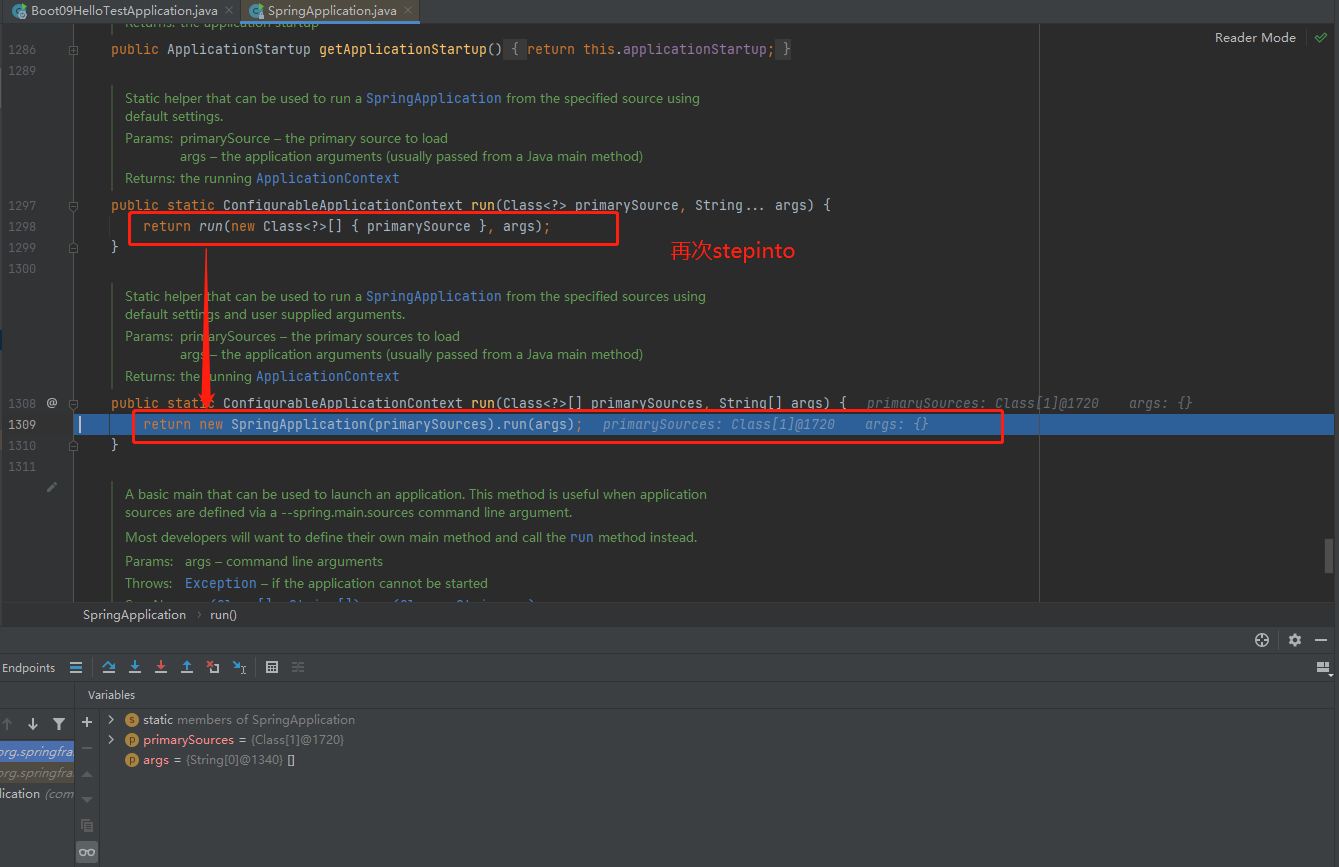Hide the debug tool window
Screen dimensions: 1339x867
pos(1321,640)
